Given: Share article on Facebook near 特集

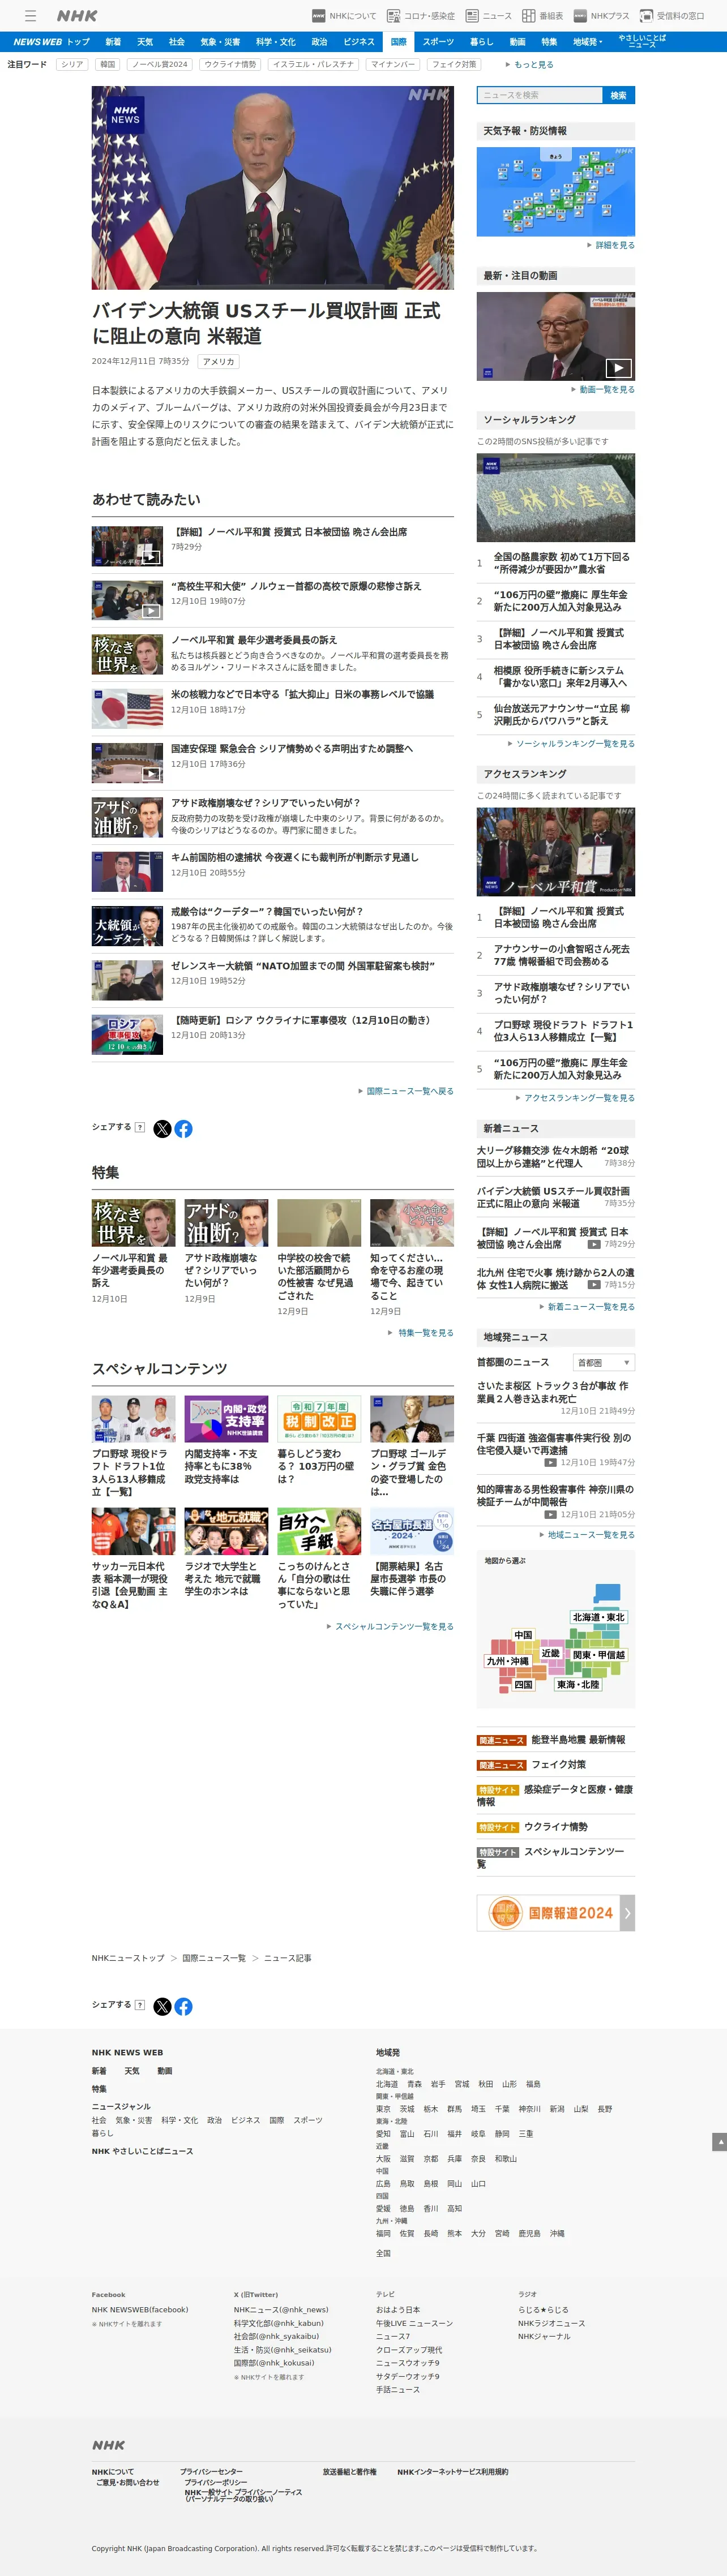Looking at the screenshot, I should 183,1129.
